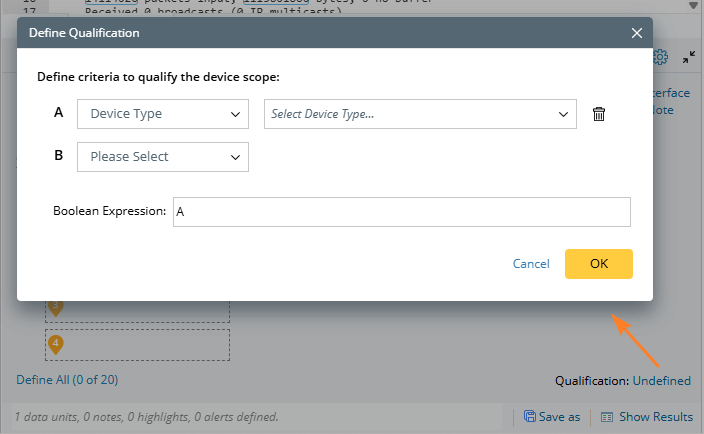This screenshot has width=704, height=434.
Task: Expand the Select Device Type value dropdown
Action: (420, 114)
